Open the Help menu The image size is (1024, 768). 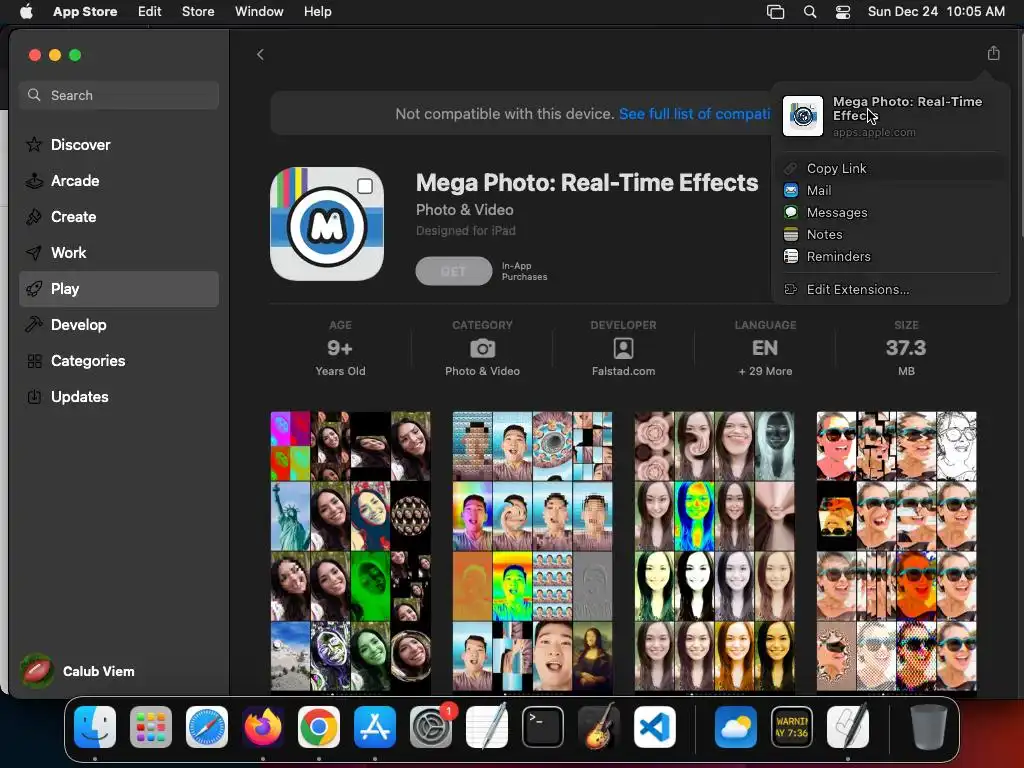pos(317,11)
